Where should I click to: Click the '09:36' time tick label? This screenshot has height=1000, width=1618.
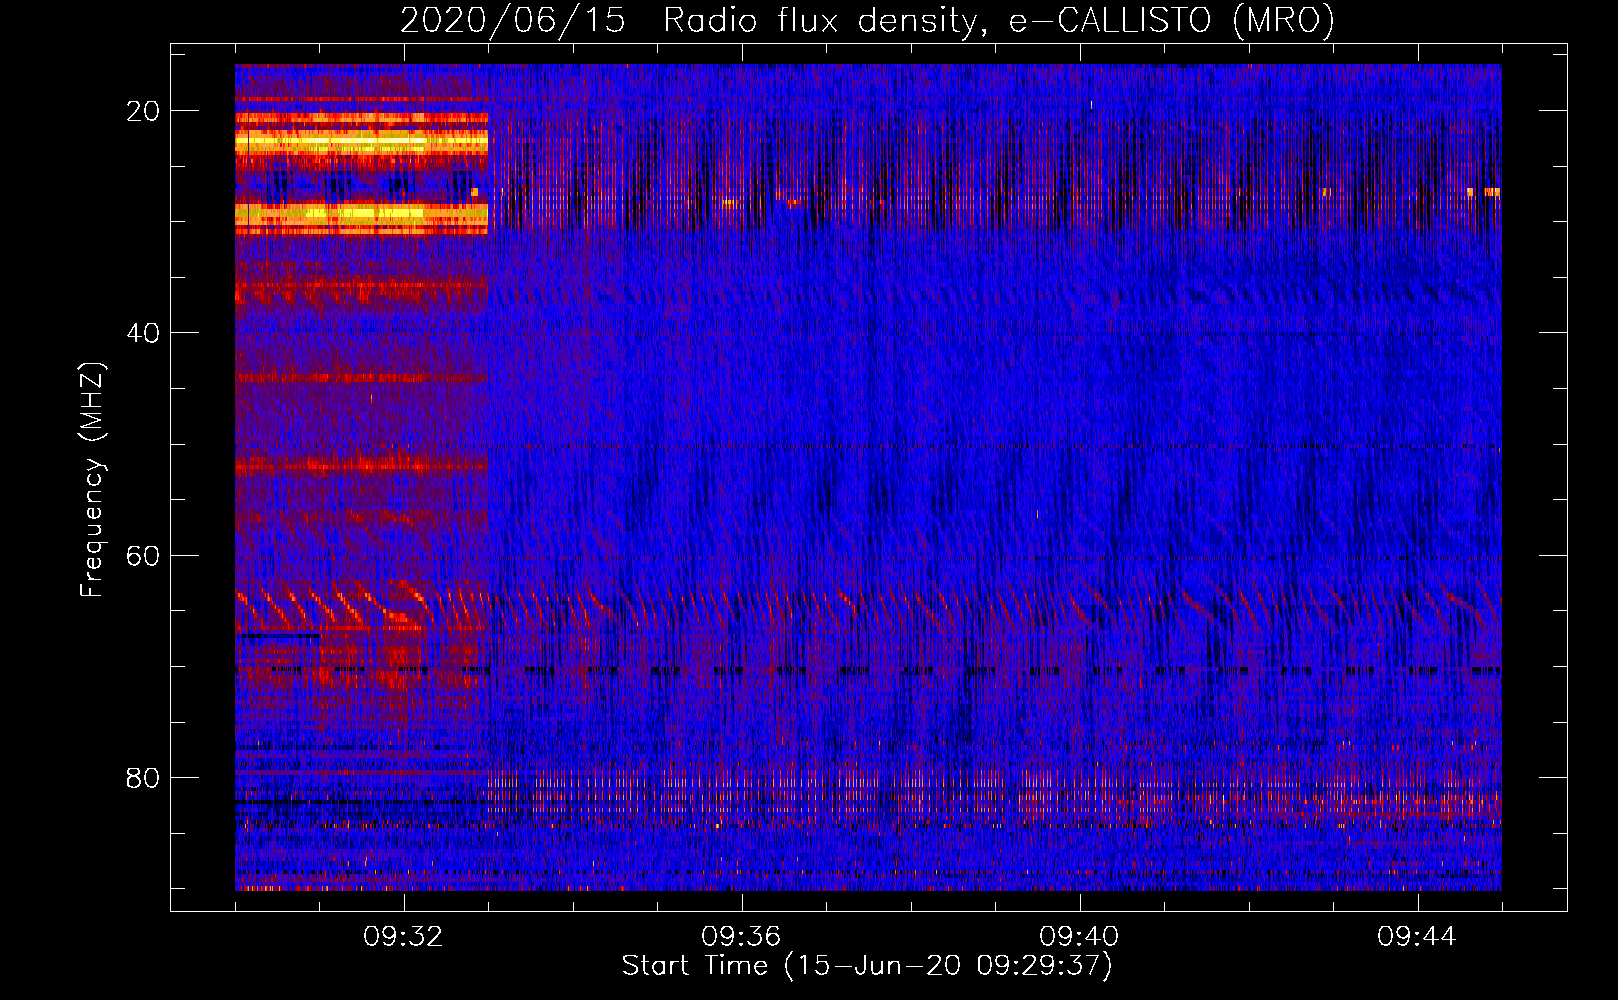point(741,937)
